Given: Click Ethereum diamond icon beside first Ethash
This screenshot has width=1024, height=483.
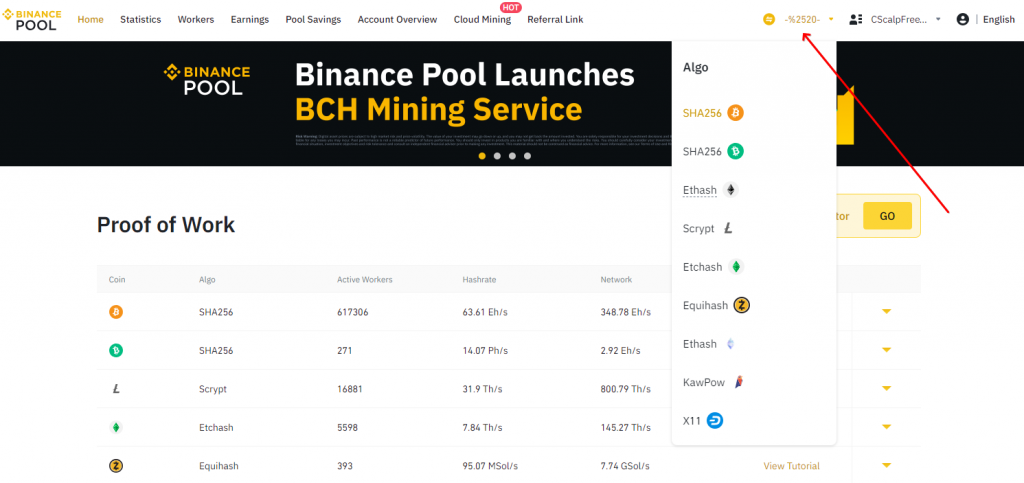Looking at the screenshot, I should pyautogui.click(x=731, y=190).
